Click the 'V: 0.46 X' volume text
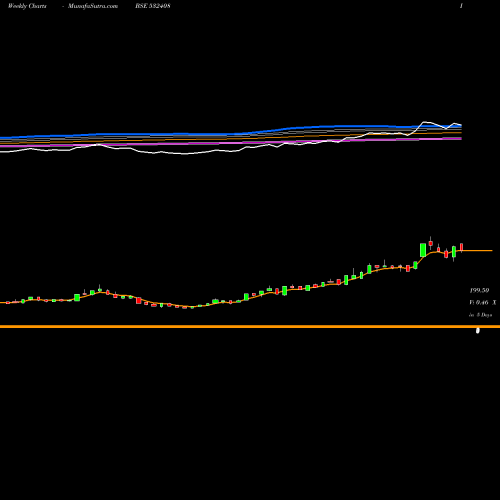The image size is (500, 500). 483,303
